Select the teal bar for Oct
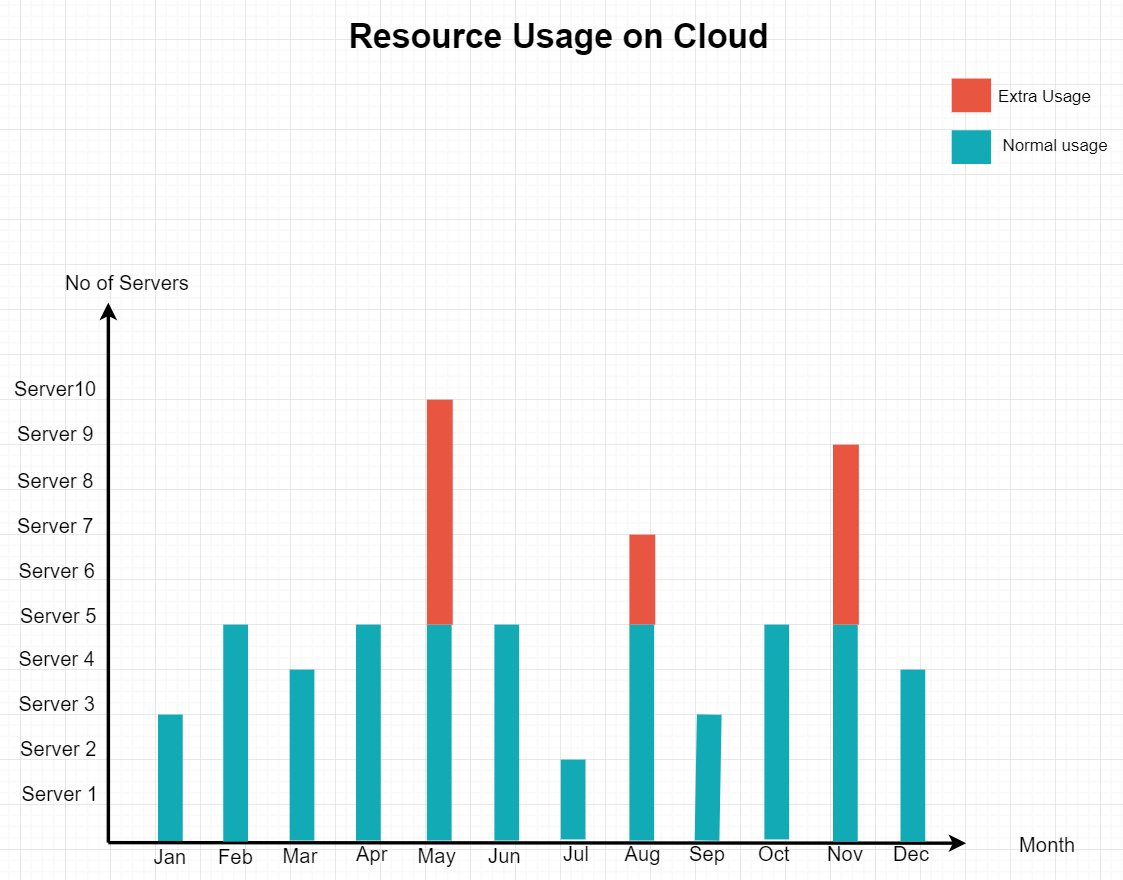Image resolution: width=1123 pixels, height=880 pixels. tap(776, 732)
